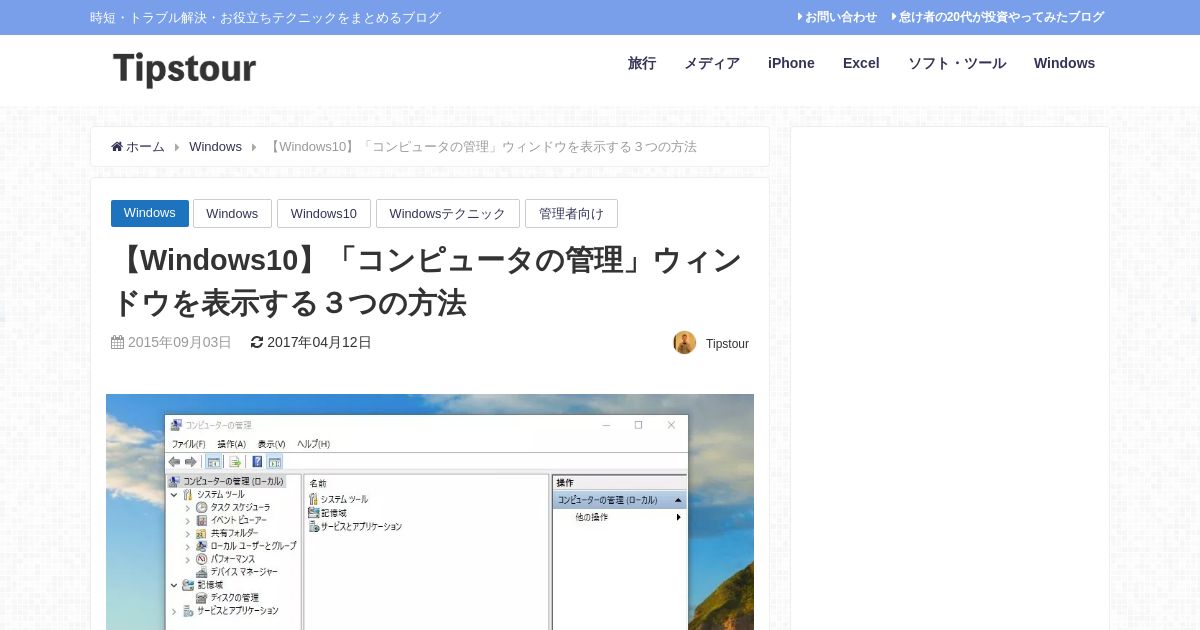This screenshot has width=1200, height=630.
Task: Open the 他の操作 submenu arrow
Action: [678, 517]
